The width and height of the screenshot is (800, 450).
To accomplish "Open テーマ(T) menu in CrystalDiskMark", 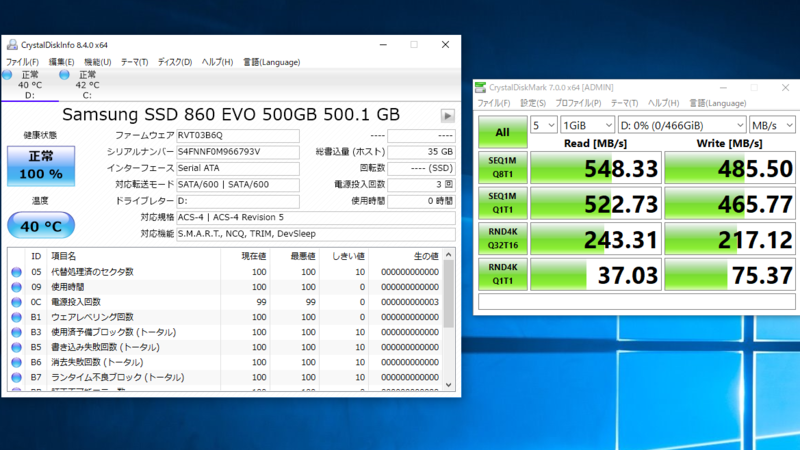I will pyautogui.click(x=624, y=103).
